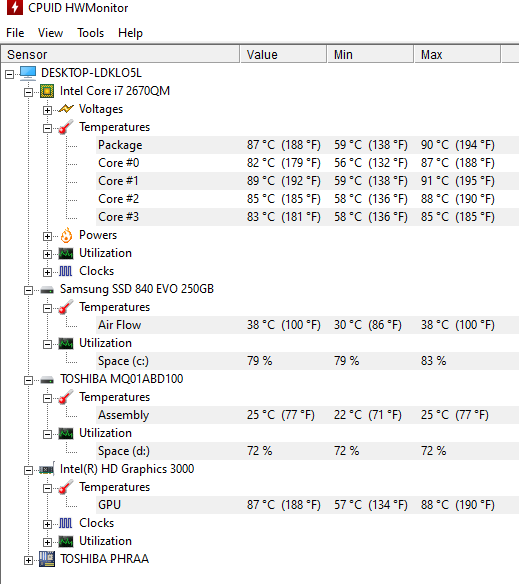Expand the Voltages node
Image resolution: width=519 pixels, height=584 pixels.
tap(47, 110)
